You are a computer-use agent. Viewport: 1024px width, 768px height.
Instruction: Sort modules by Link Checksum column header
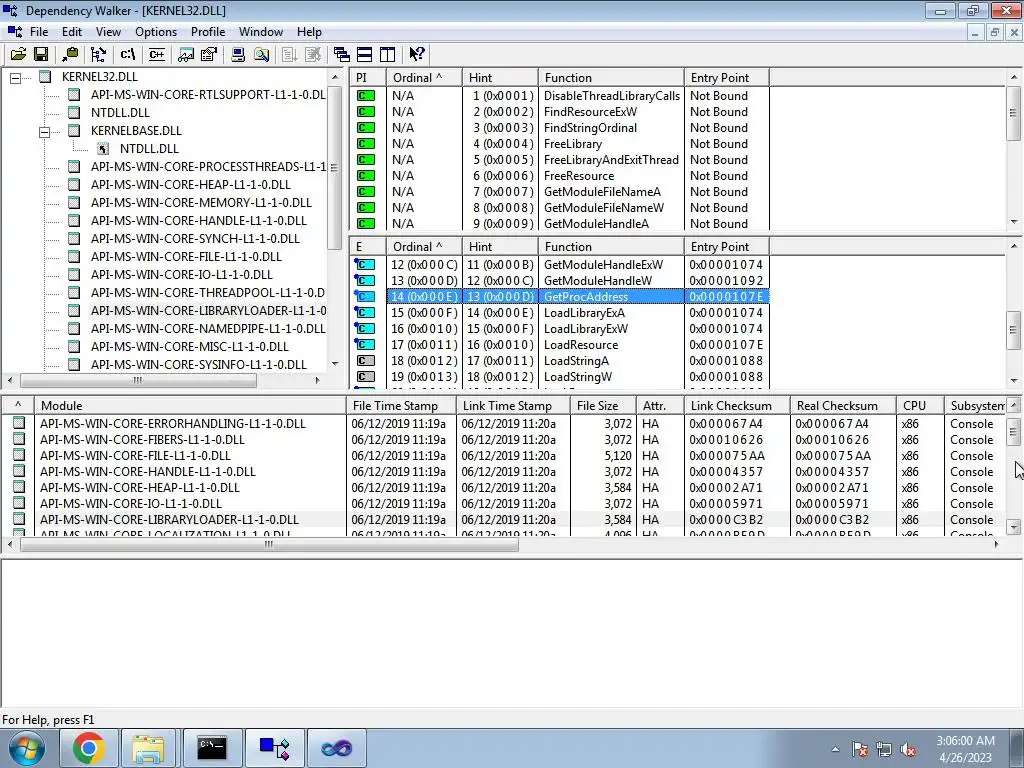tap(737, 406)
